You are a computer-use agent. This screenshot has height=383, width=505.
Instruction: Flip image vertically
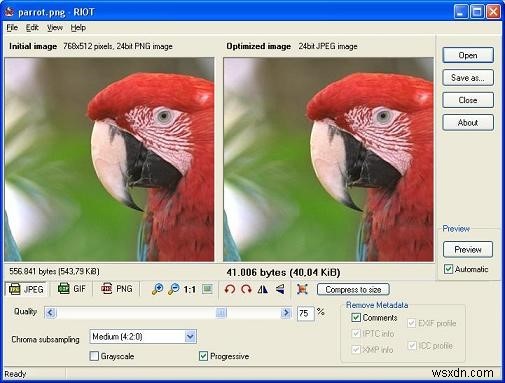[280, 289]
